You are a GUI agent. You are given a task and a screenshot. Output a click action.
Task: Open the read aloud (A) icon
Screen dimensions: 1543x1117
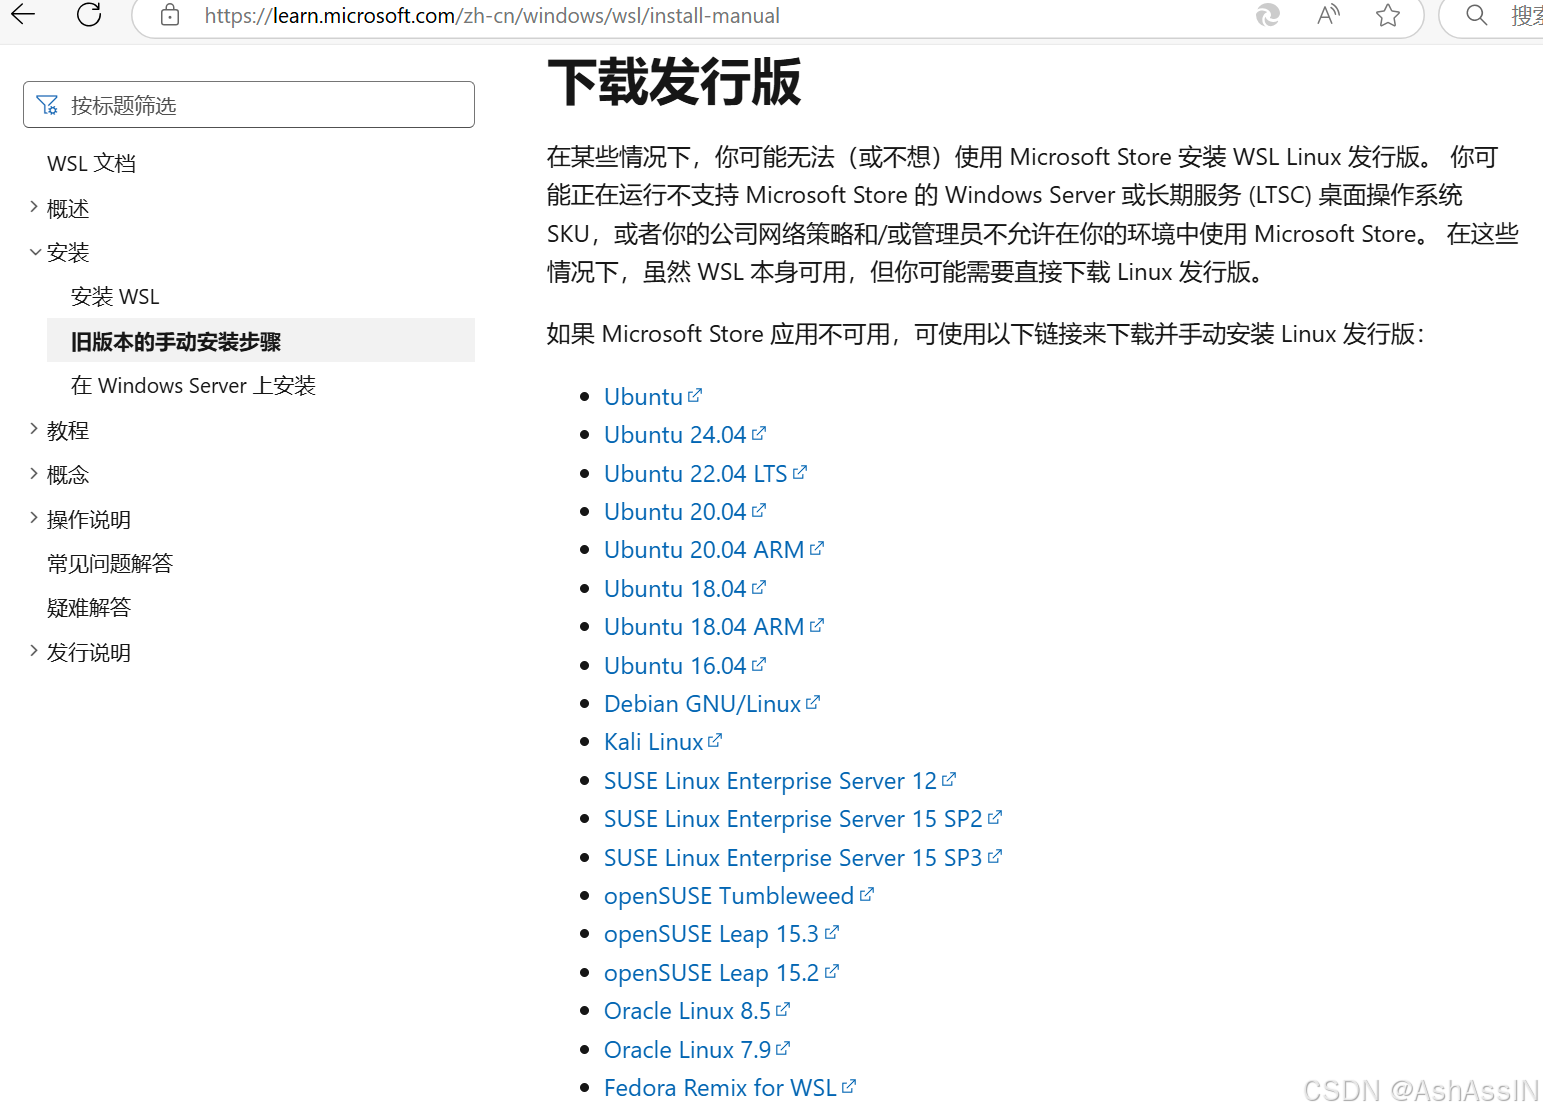point(1327,16)
